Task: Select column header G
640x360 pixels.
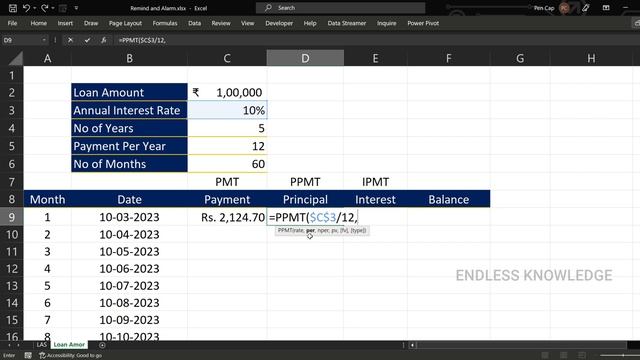Action: 520,58
